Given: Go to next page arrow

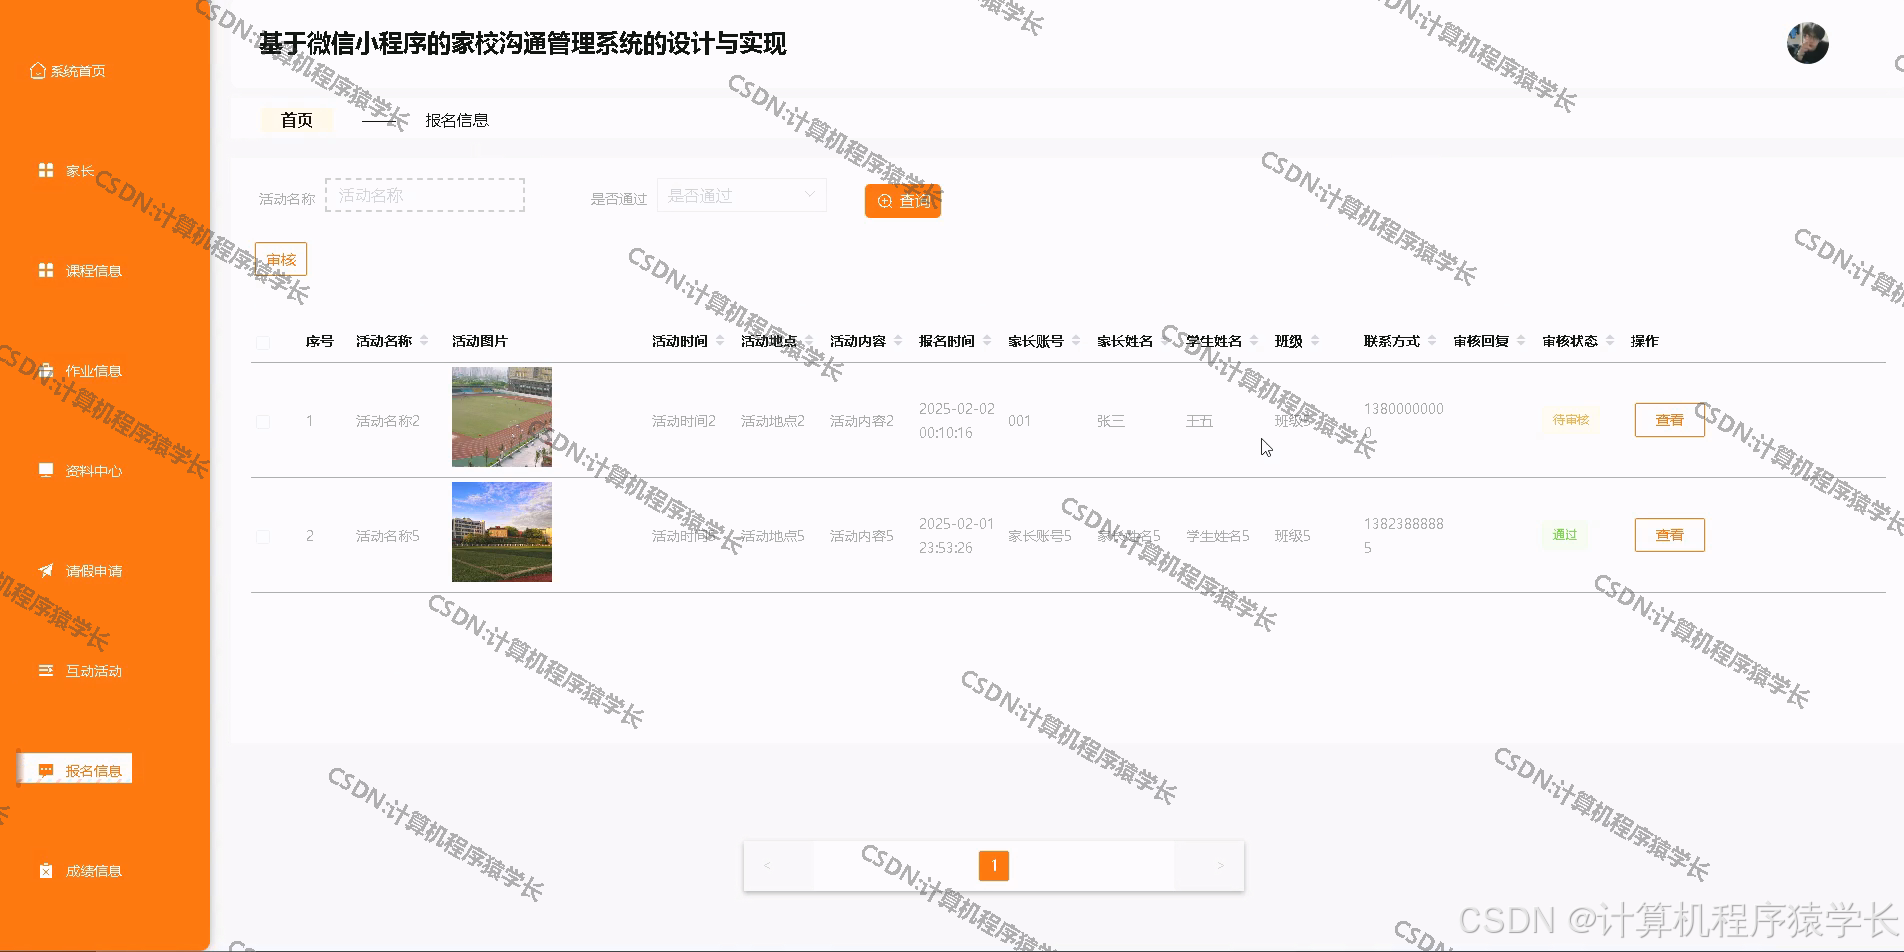Looking at the screenshot, I should 1220,866.
